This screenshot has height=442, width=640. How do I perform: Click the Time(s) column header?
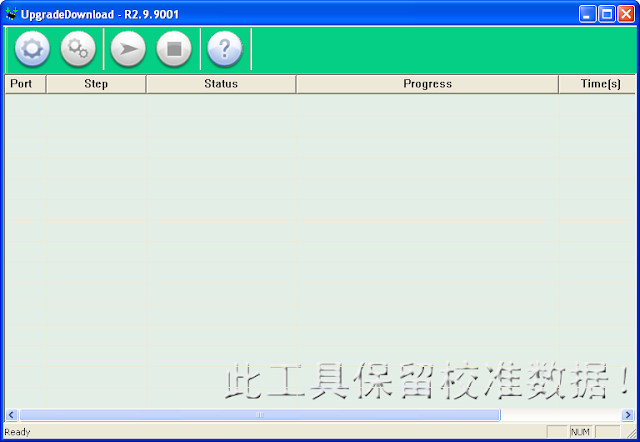[597, 84]
